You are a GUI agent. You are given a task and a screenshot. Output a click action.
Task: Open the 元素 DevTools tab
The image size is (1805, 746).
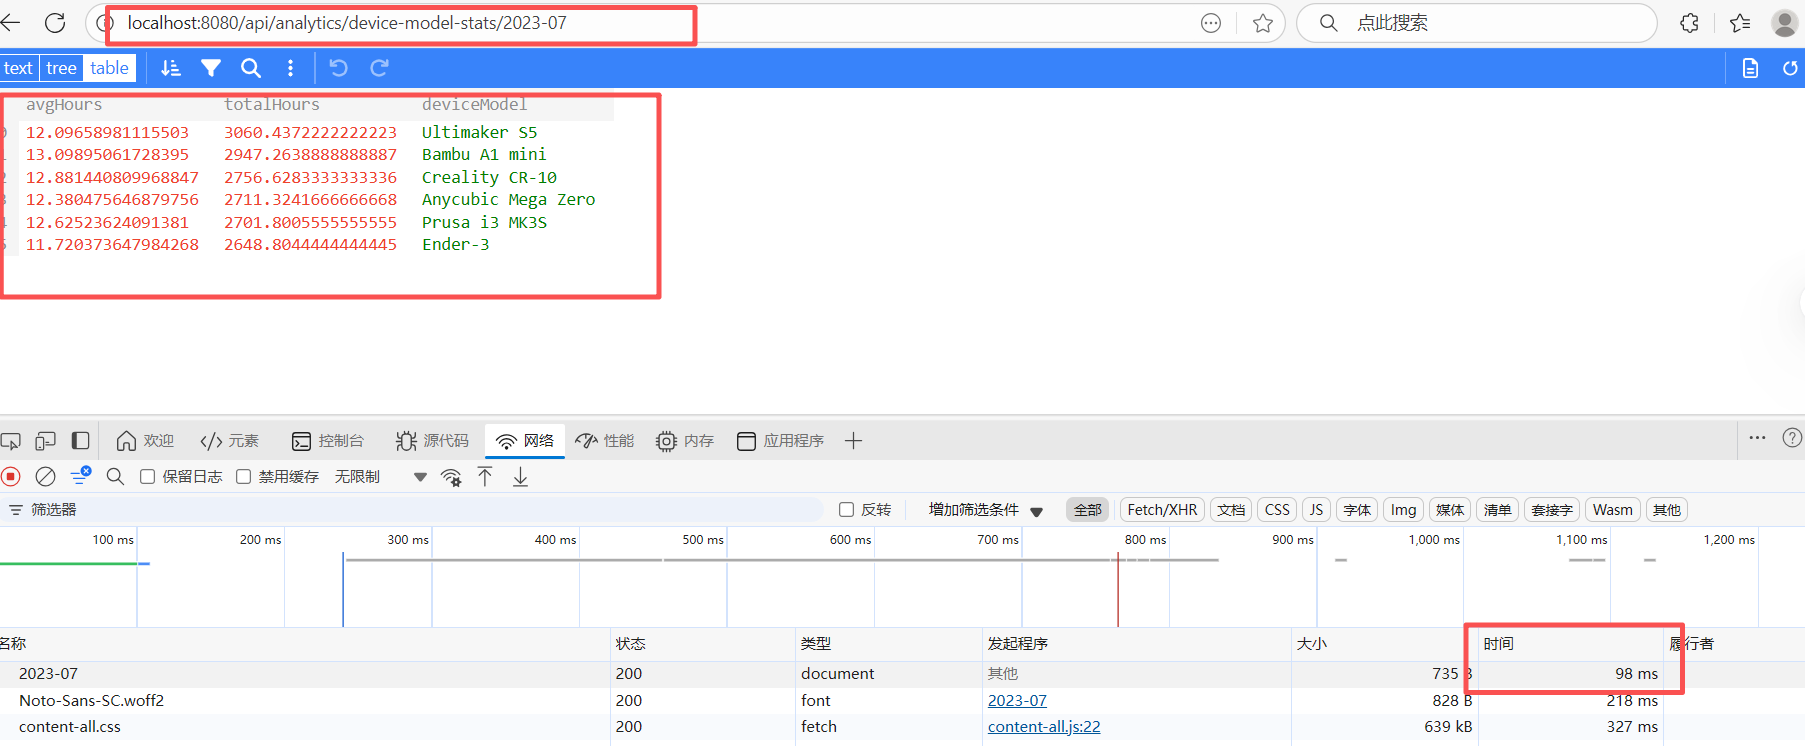tap(230, 441)
